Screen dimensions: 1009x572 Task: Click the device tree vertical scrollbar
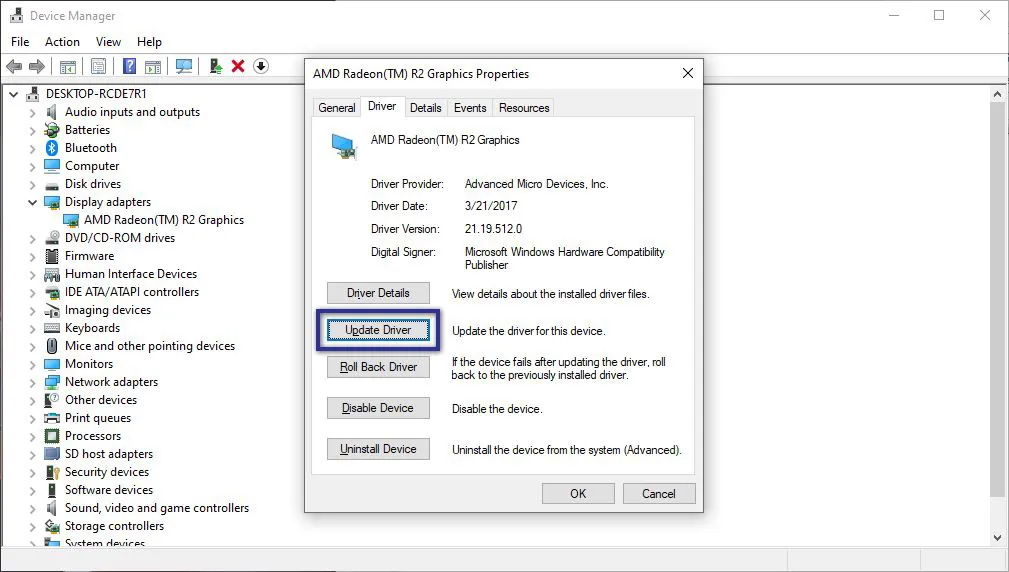(997, 300)
